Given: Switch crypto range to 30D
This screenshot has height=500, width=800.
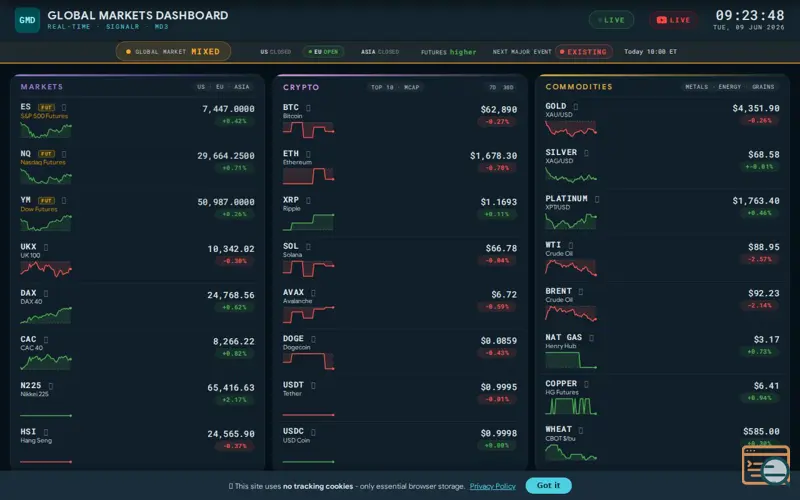Looking at the screenshot, I should [x=508, y=87].
